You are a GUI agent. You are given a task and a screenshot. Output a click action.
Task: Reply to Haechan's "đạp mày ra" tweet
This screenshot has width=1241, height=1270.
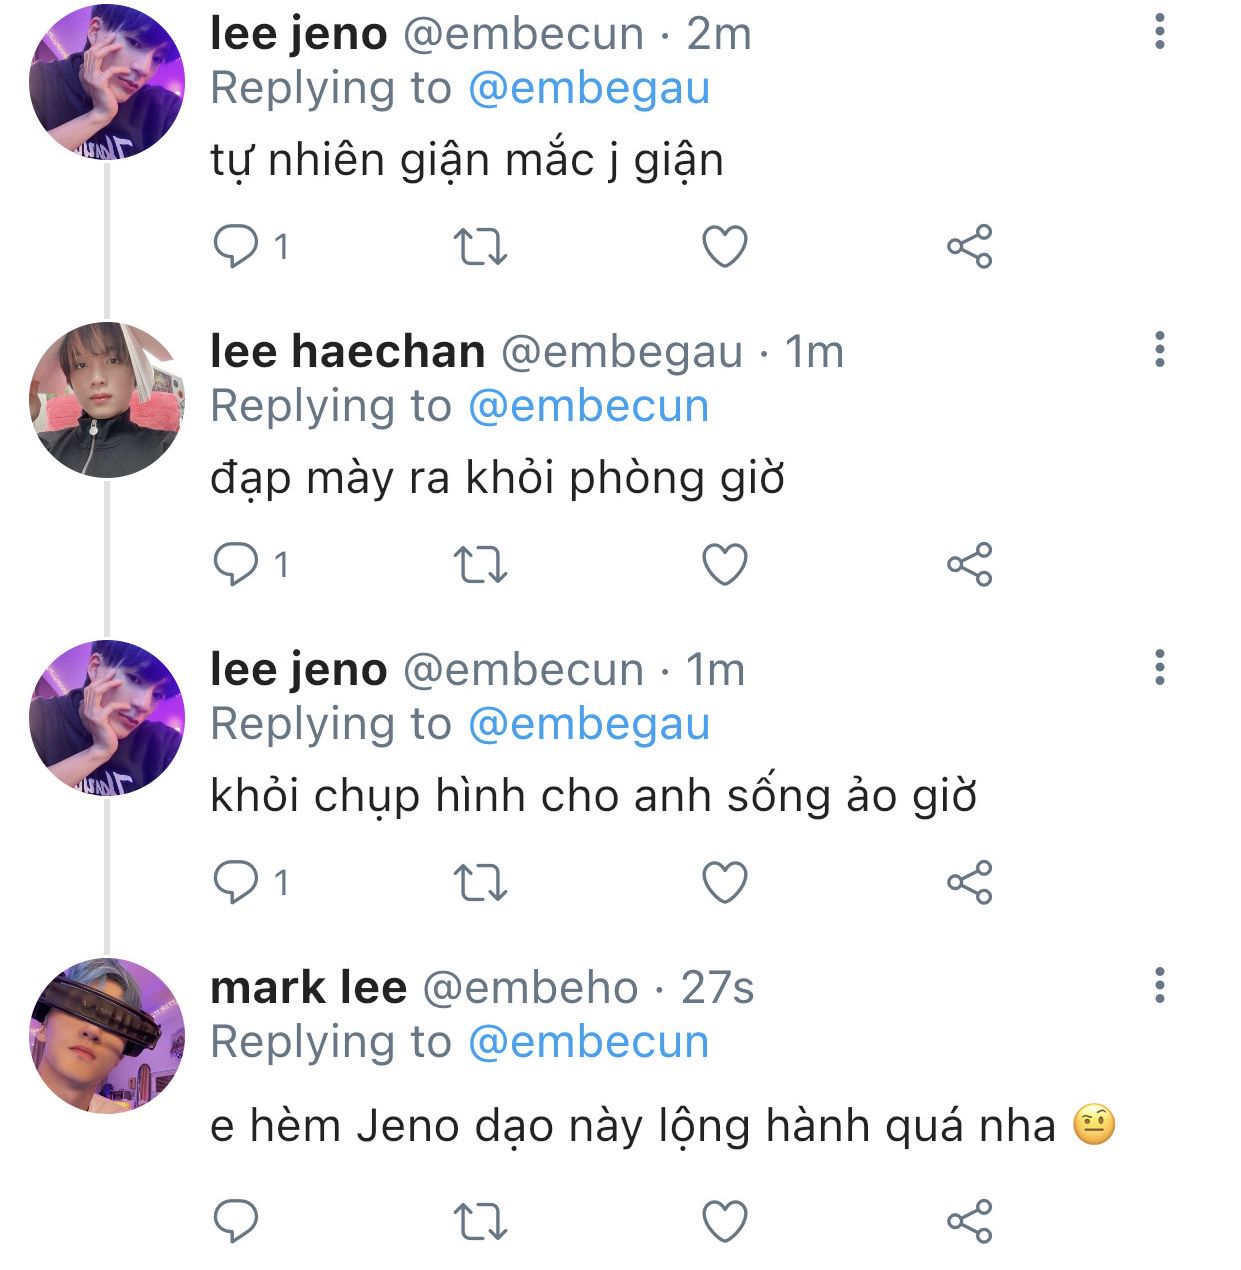(237, 565)
